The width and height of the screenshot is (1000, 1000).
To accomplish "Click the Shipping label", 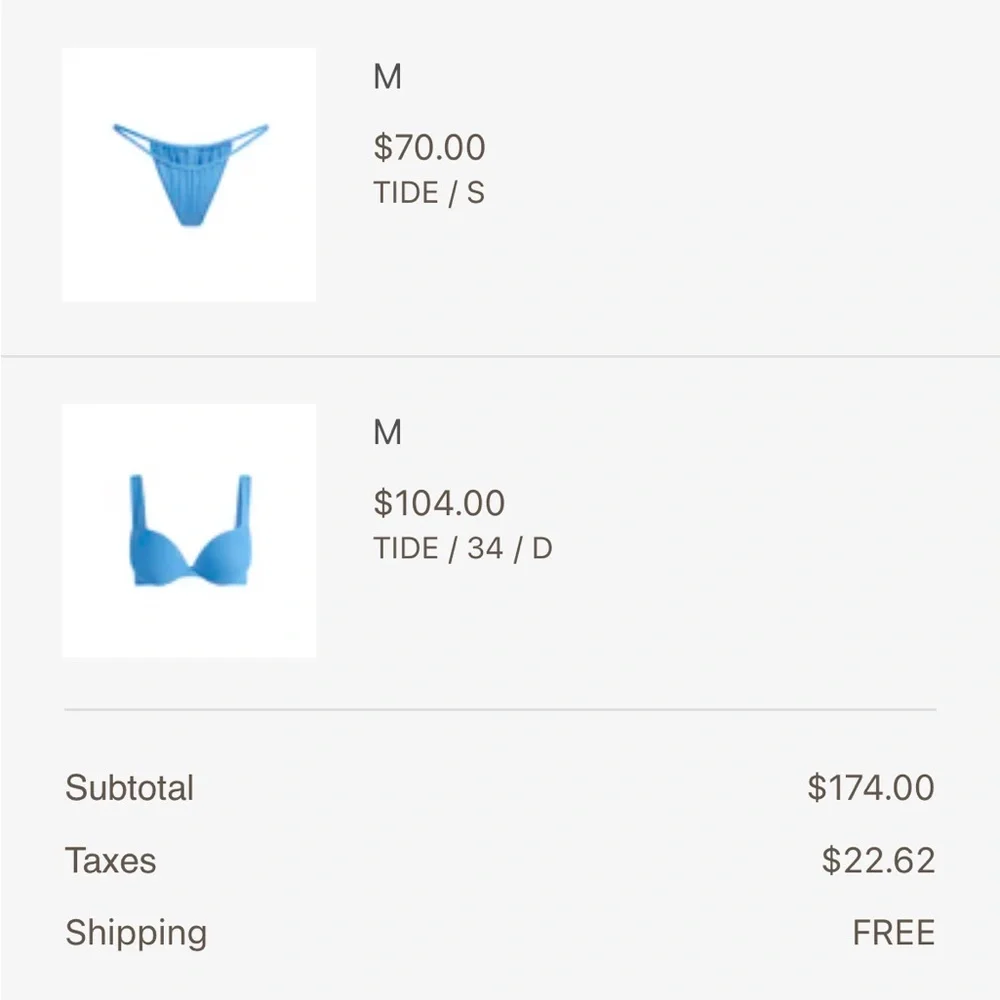I will pos(136,933).
